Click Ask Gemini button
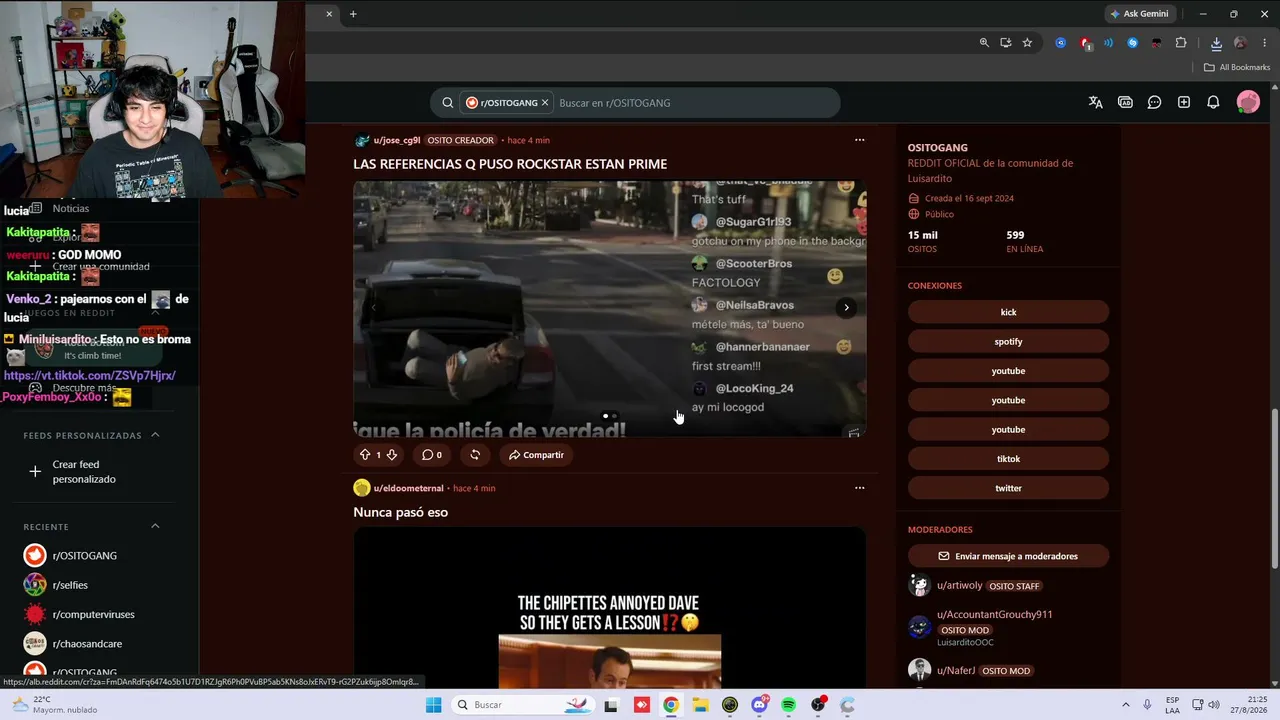The width and height of the screenshot is (1280, 720). coord(1139,14)
